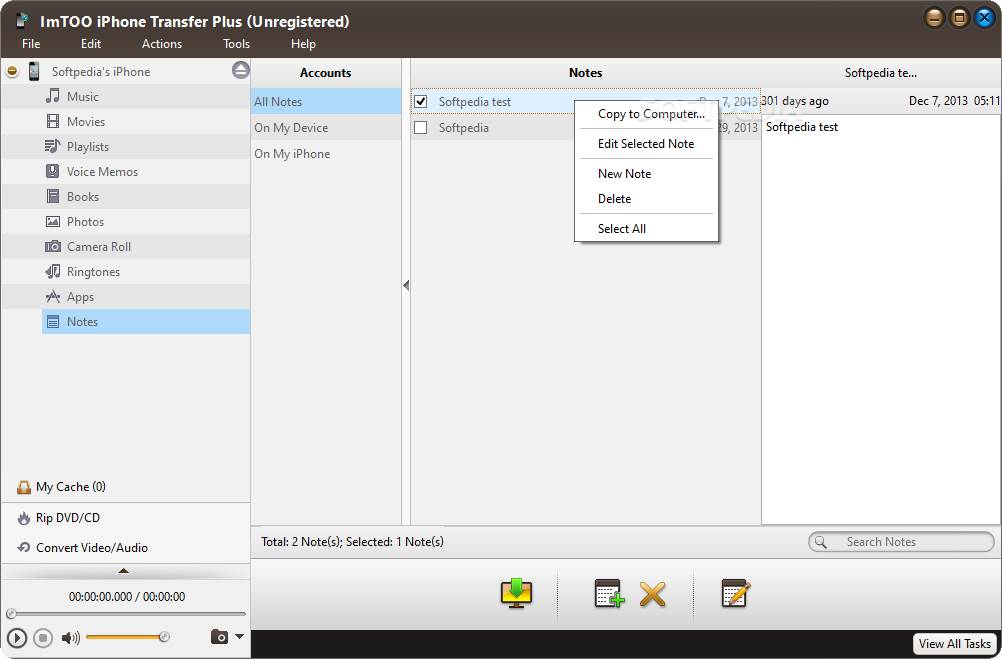Click the Accounts column header
The height and width of the screenshot is (659, 1002).
point(326,73)
